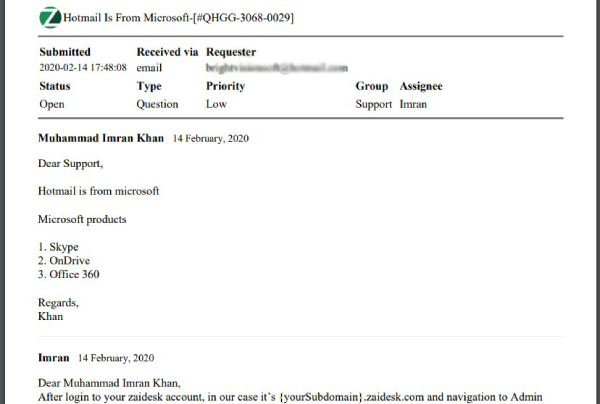The height and width of the screenshot is (404, 600).
Task: Click list item '2. OnDrive'
Action: click(x=64, y=261)
